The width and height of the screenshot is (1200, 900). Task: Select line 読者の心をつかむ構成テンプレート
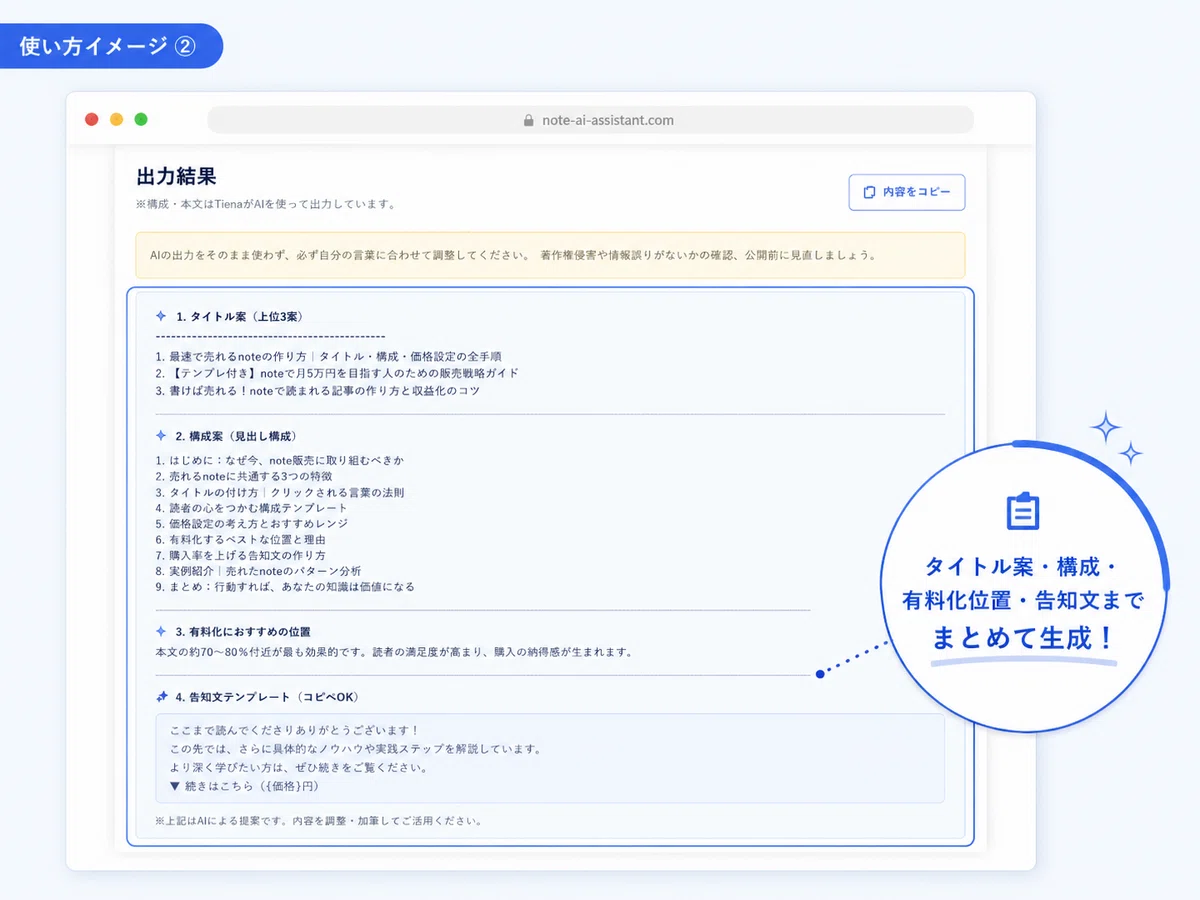[x=252, y=508]
